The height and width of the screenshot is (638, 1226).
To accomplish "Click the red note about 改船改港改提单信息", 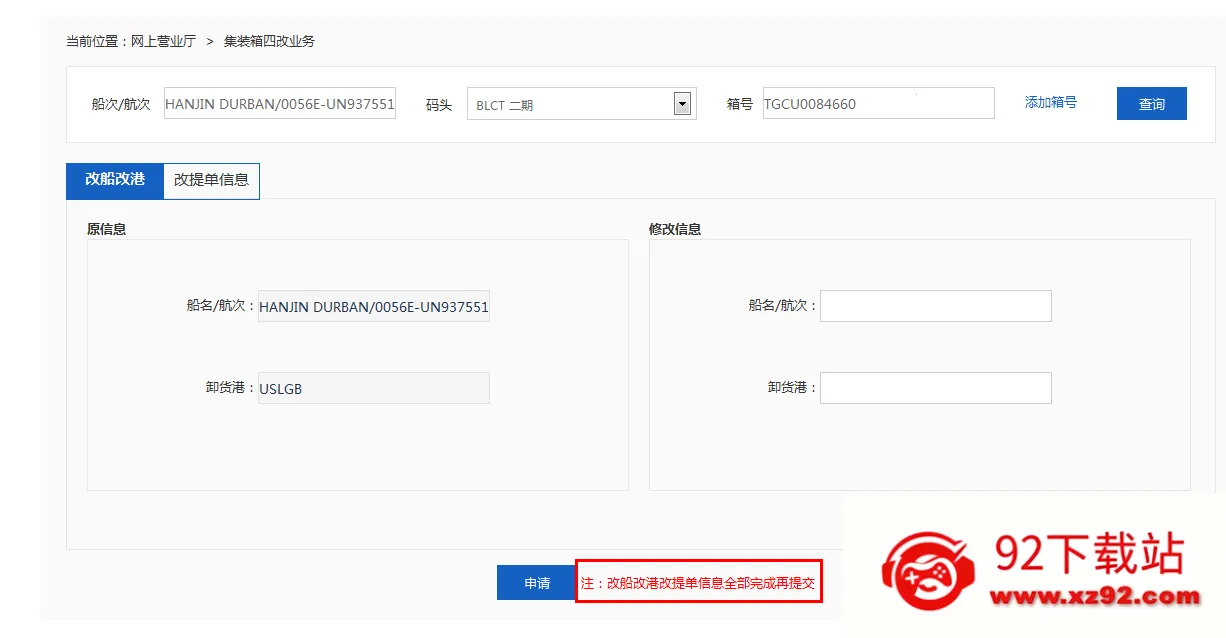I will [698, 583].
